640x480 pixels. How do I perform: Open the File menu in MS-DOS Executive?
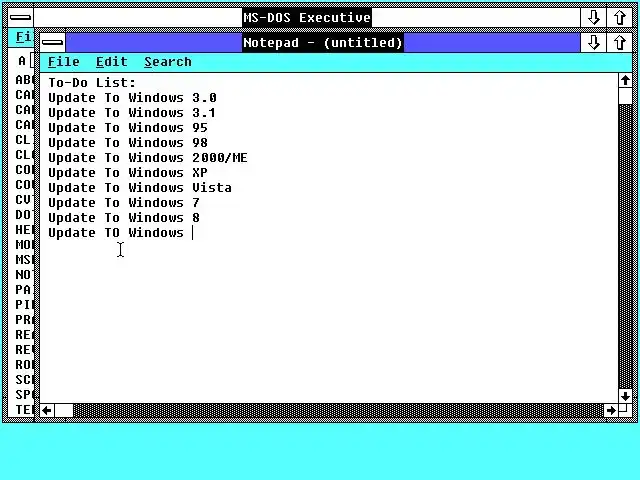(x=24, y=37)
